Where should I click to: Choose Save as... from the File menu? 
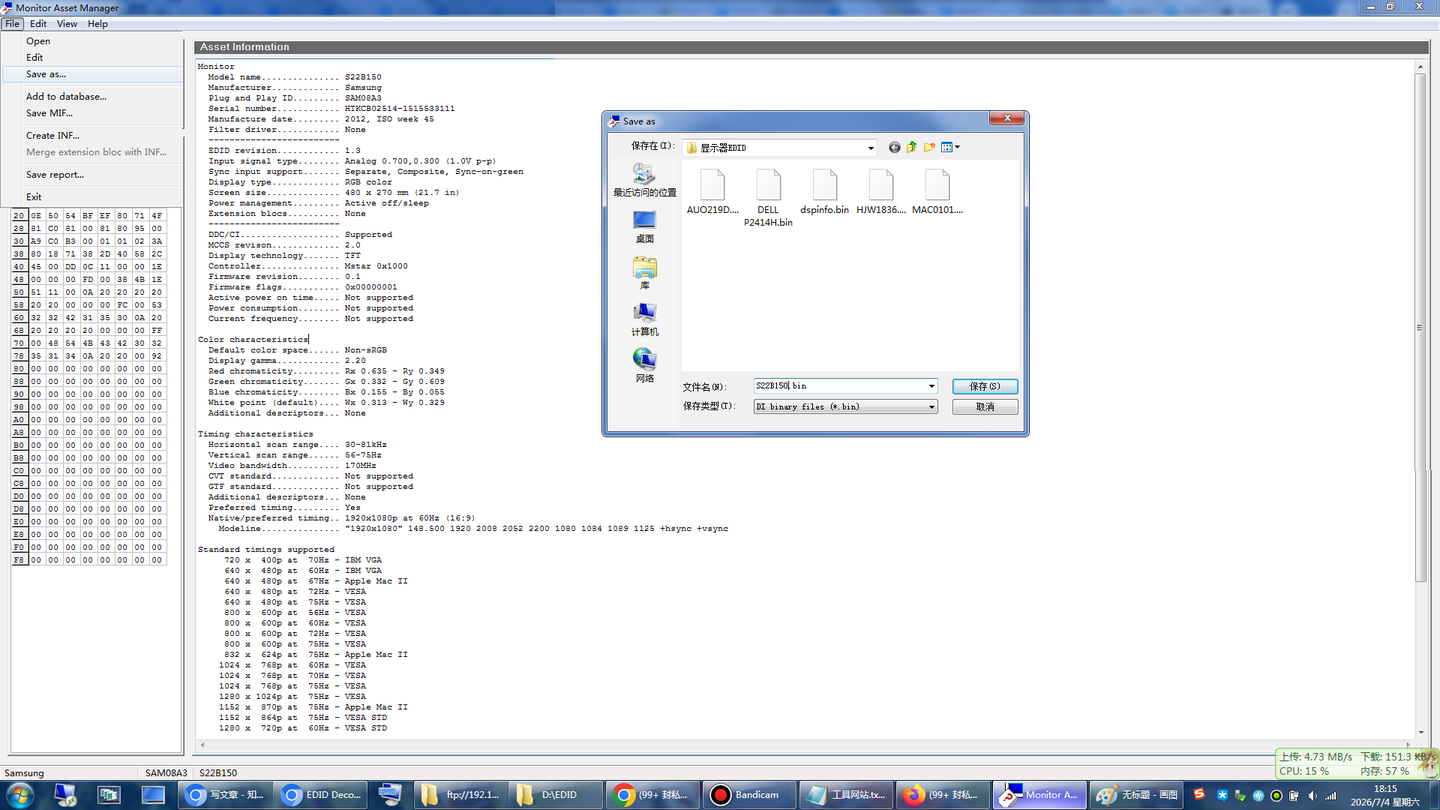tap(94, 74)
